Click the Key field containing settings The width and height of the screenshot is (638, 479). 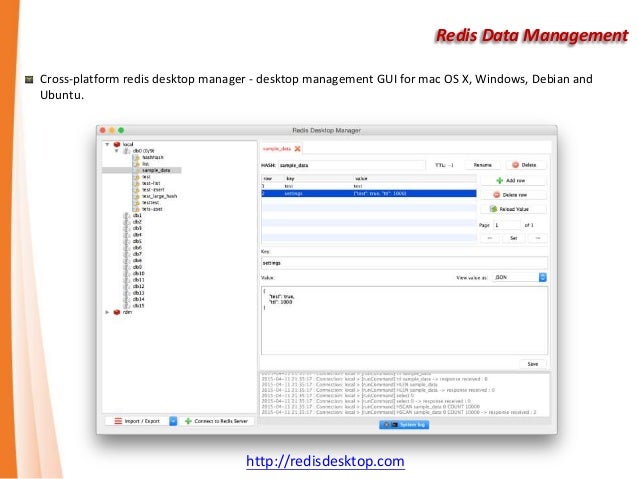pos(404,263)
